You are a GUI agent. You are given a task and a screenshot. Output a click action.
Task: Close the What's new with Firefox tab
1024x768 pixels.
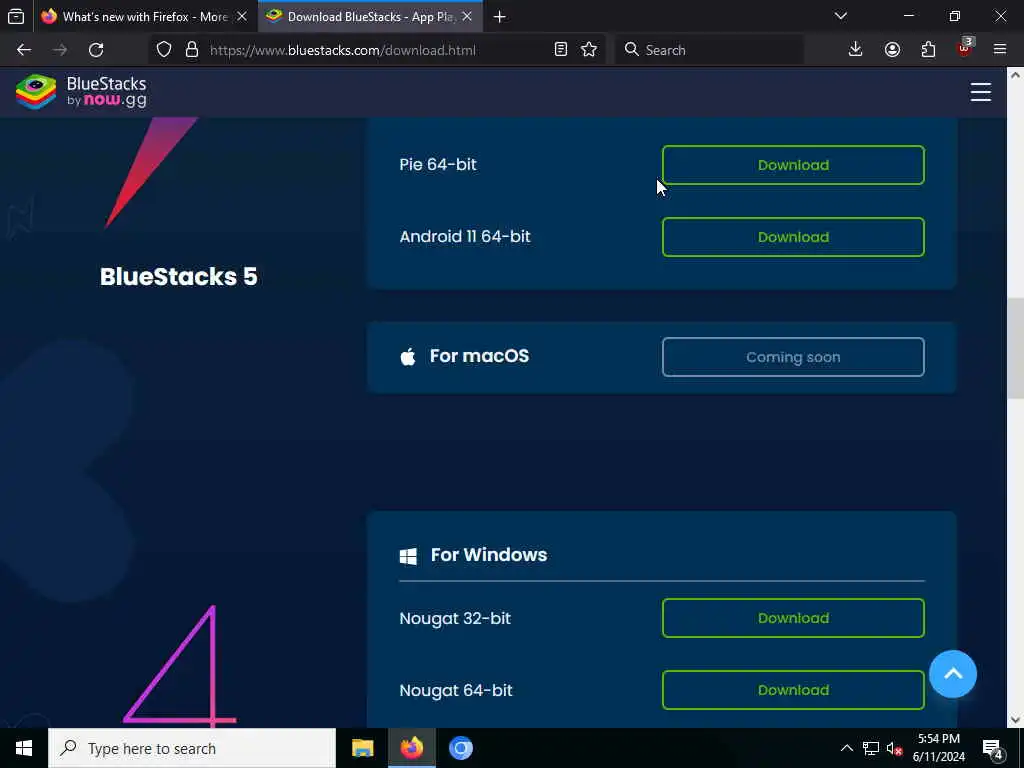pyautogui.click(x=242, y=17)
